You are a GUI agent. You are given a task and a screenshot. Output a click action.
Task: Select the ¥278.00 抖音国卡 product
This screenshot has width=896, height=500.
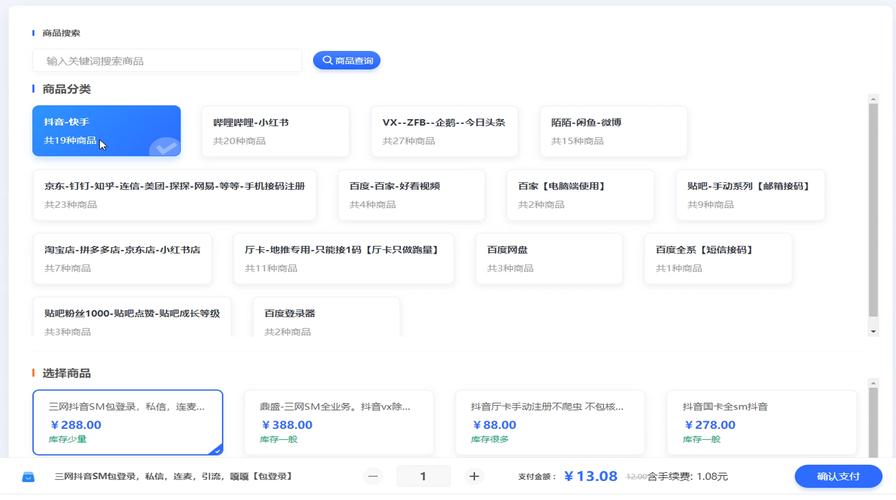[x=761, y=422]
